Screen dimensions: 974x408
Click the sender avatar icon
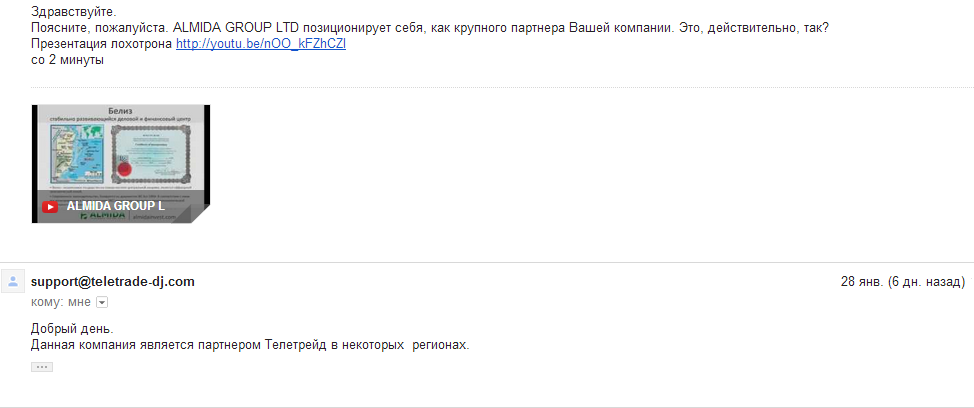point(14,282)
